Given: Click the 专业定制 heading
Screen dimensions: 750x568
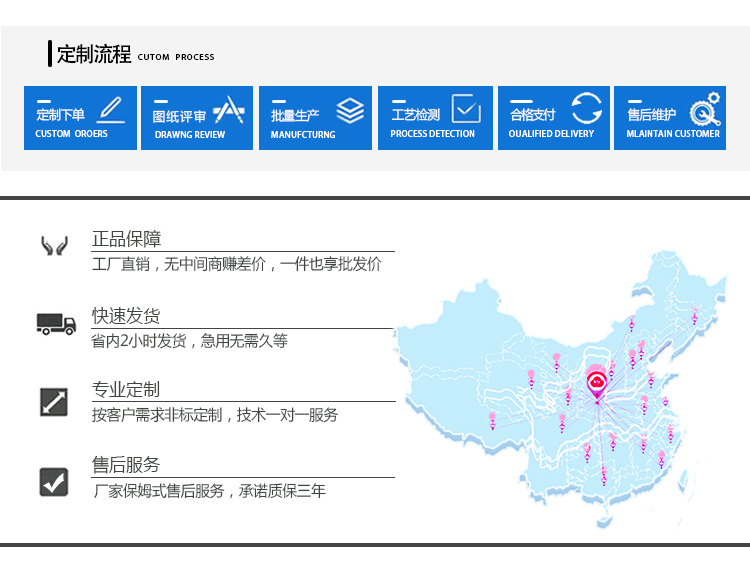Looking at the screenshot, I should pos(126,390).
